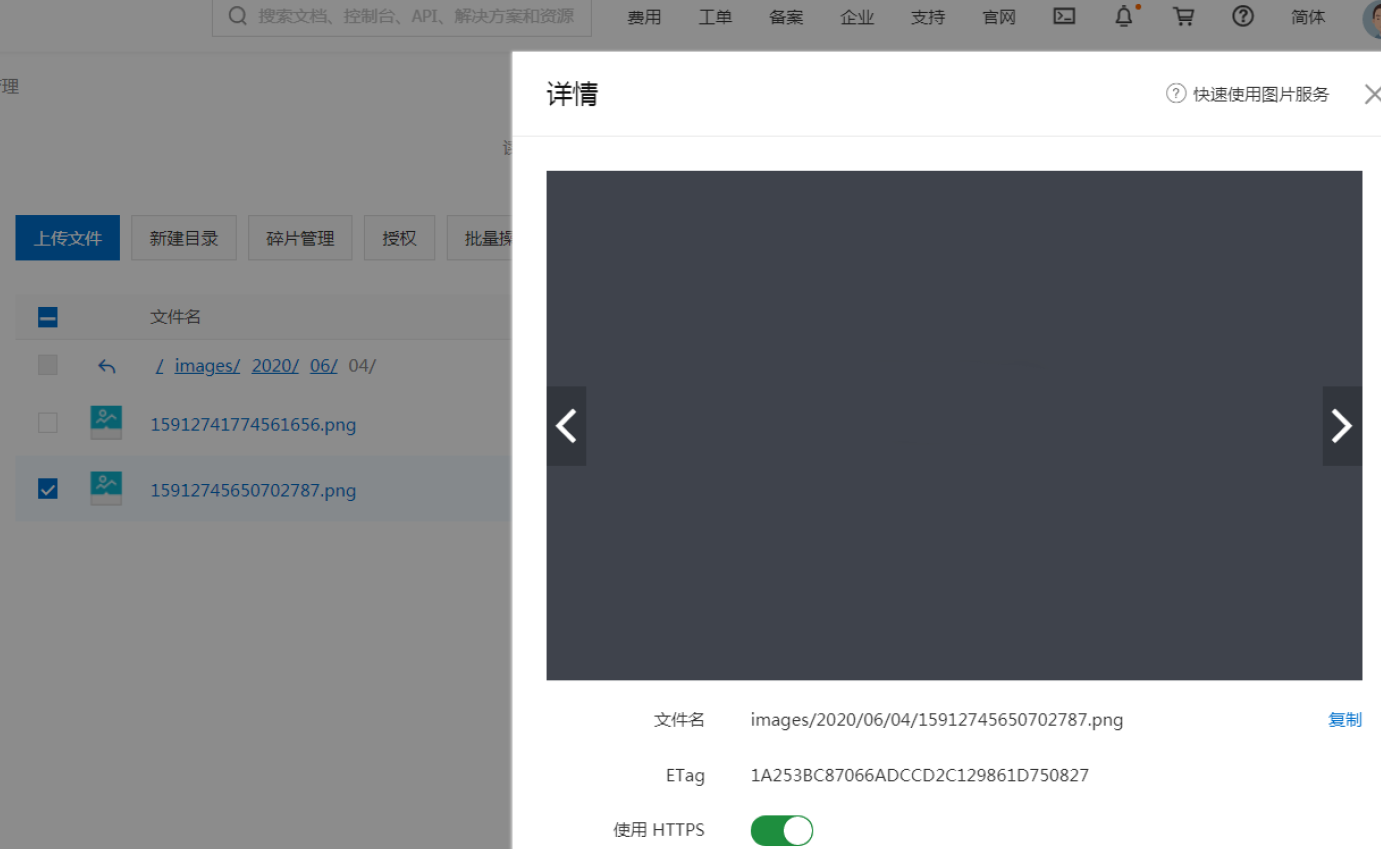
Task: Click the back arrow to parent folder
Action: click(107, 367)
